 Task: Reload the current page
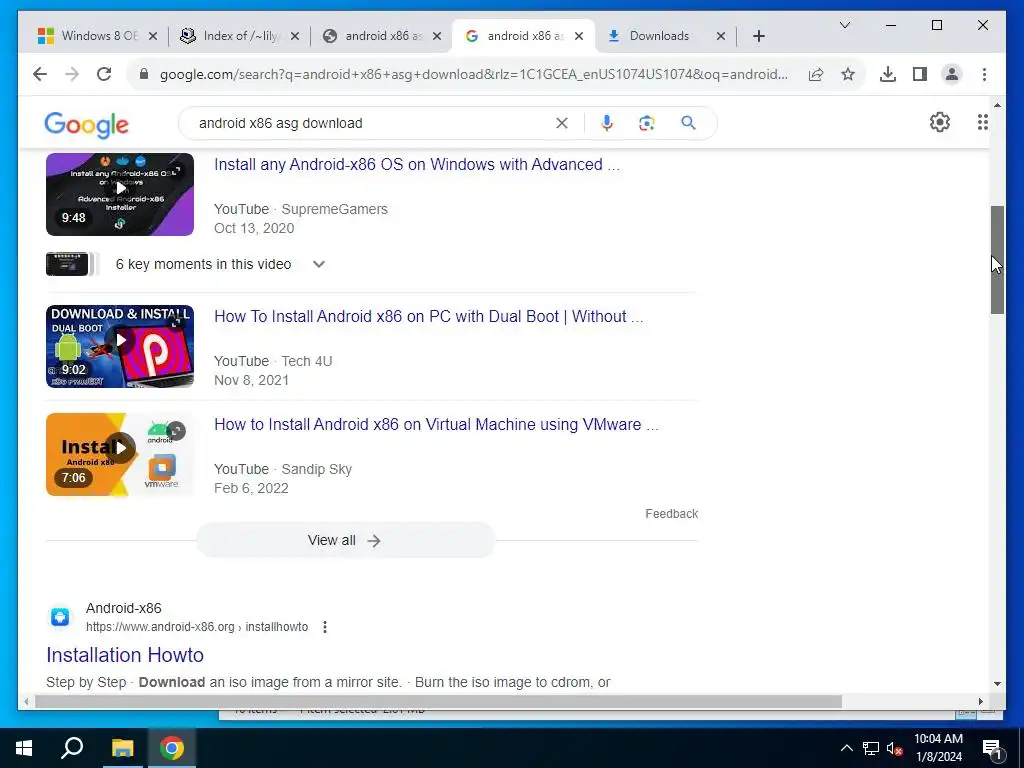click(x=104, y=74)
